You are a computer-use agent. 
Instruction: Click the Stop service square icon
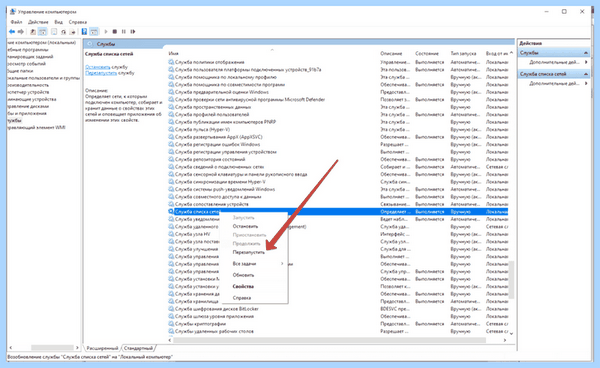114,32
